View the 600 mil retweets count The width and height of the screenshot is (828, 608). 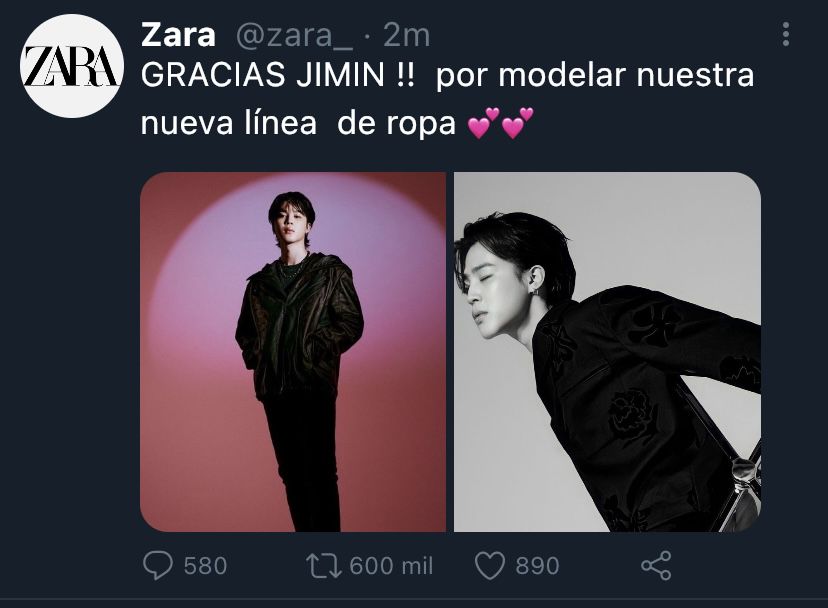point(391,566)
